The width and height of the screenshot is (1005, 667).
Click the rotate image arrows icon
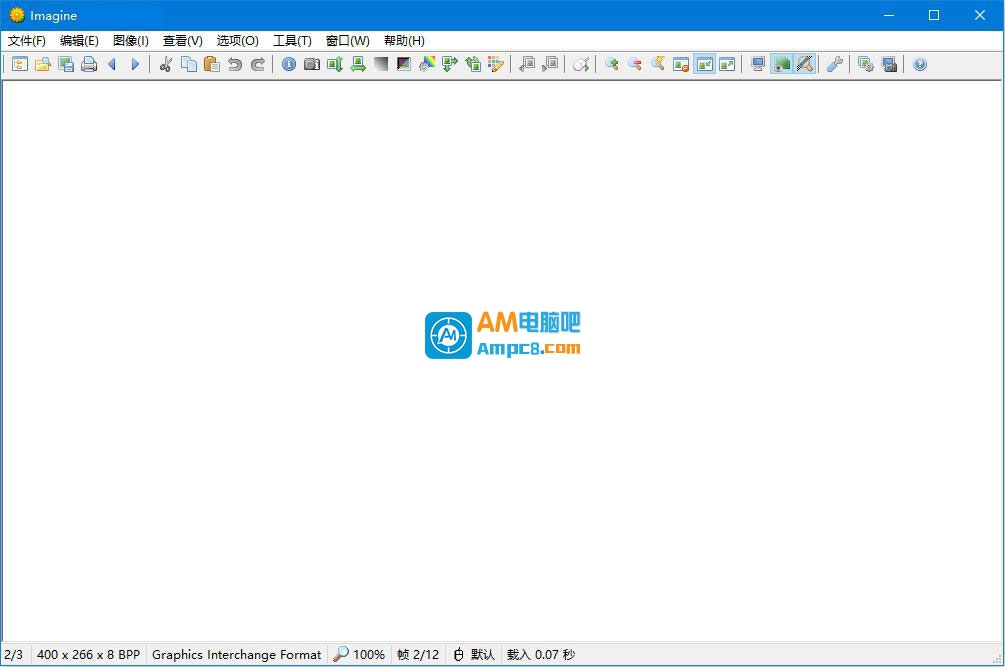[x=474, y=64]
